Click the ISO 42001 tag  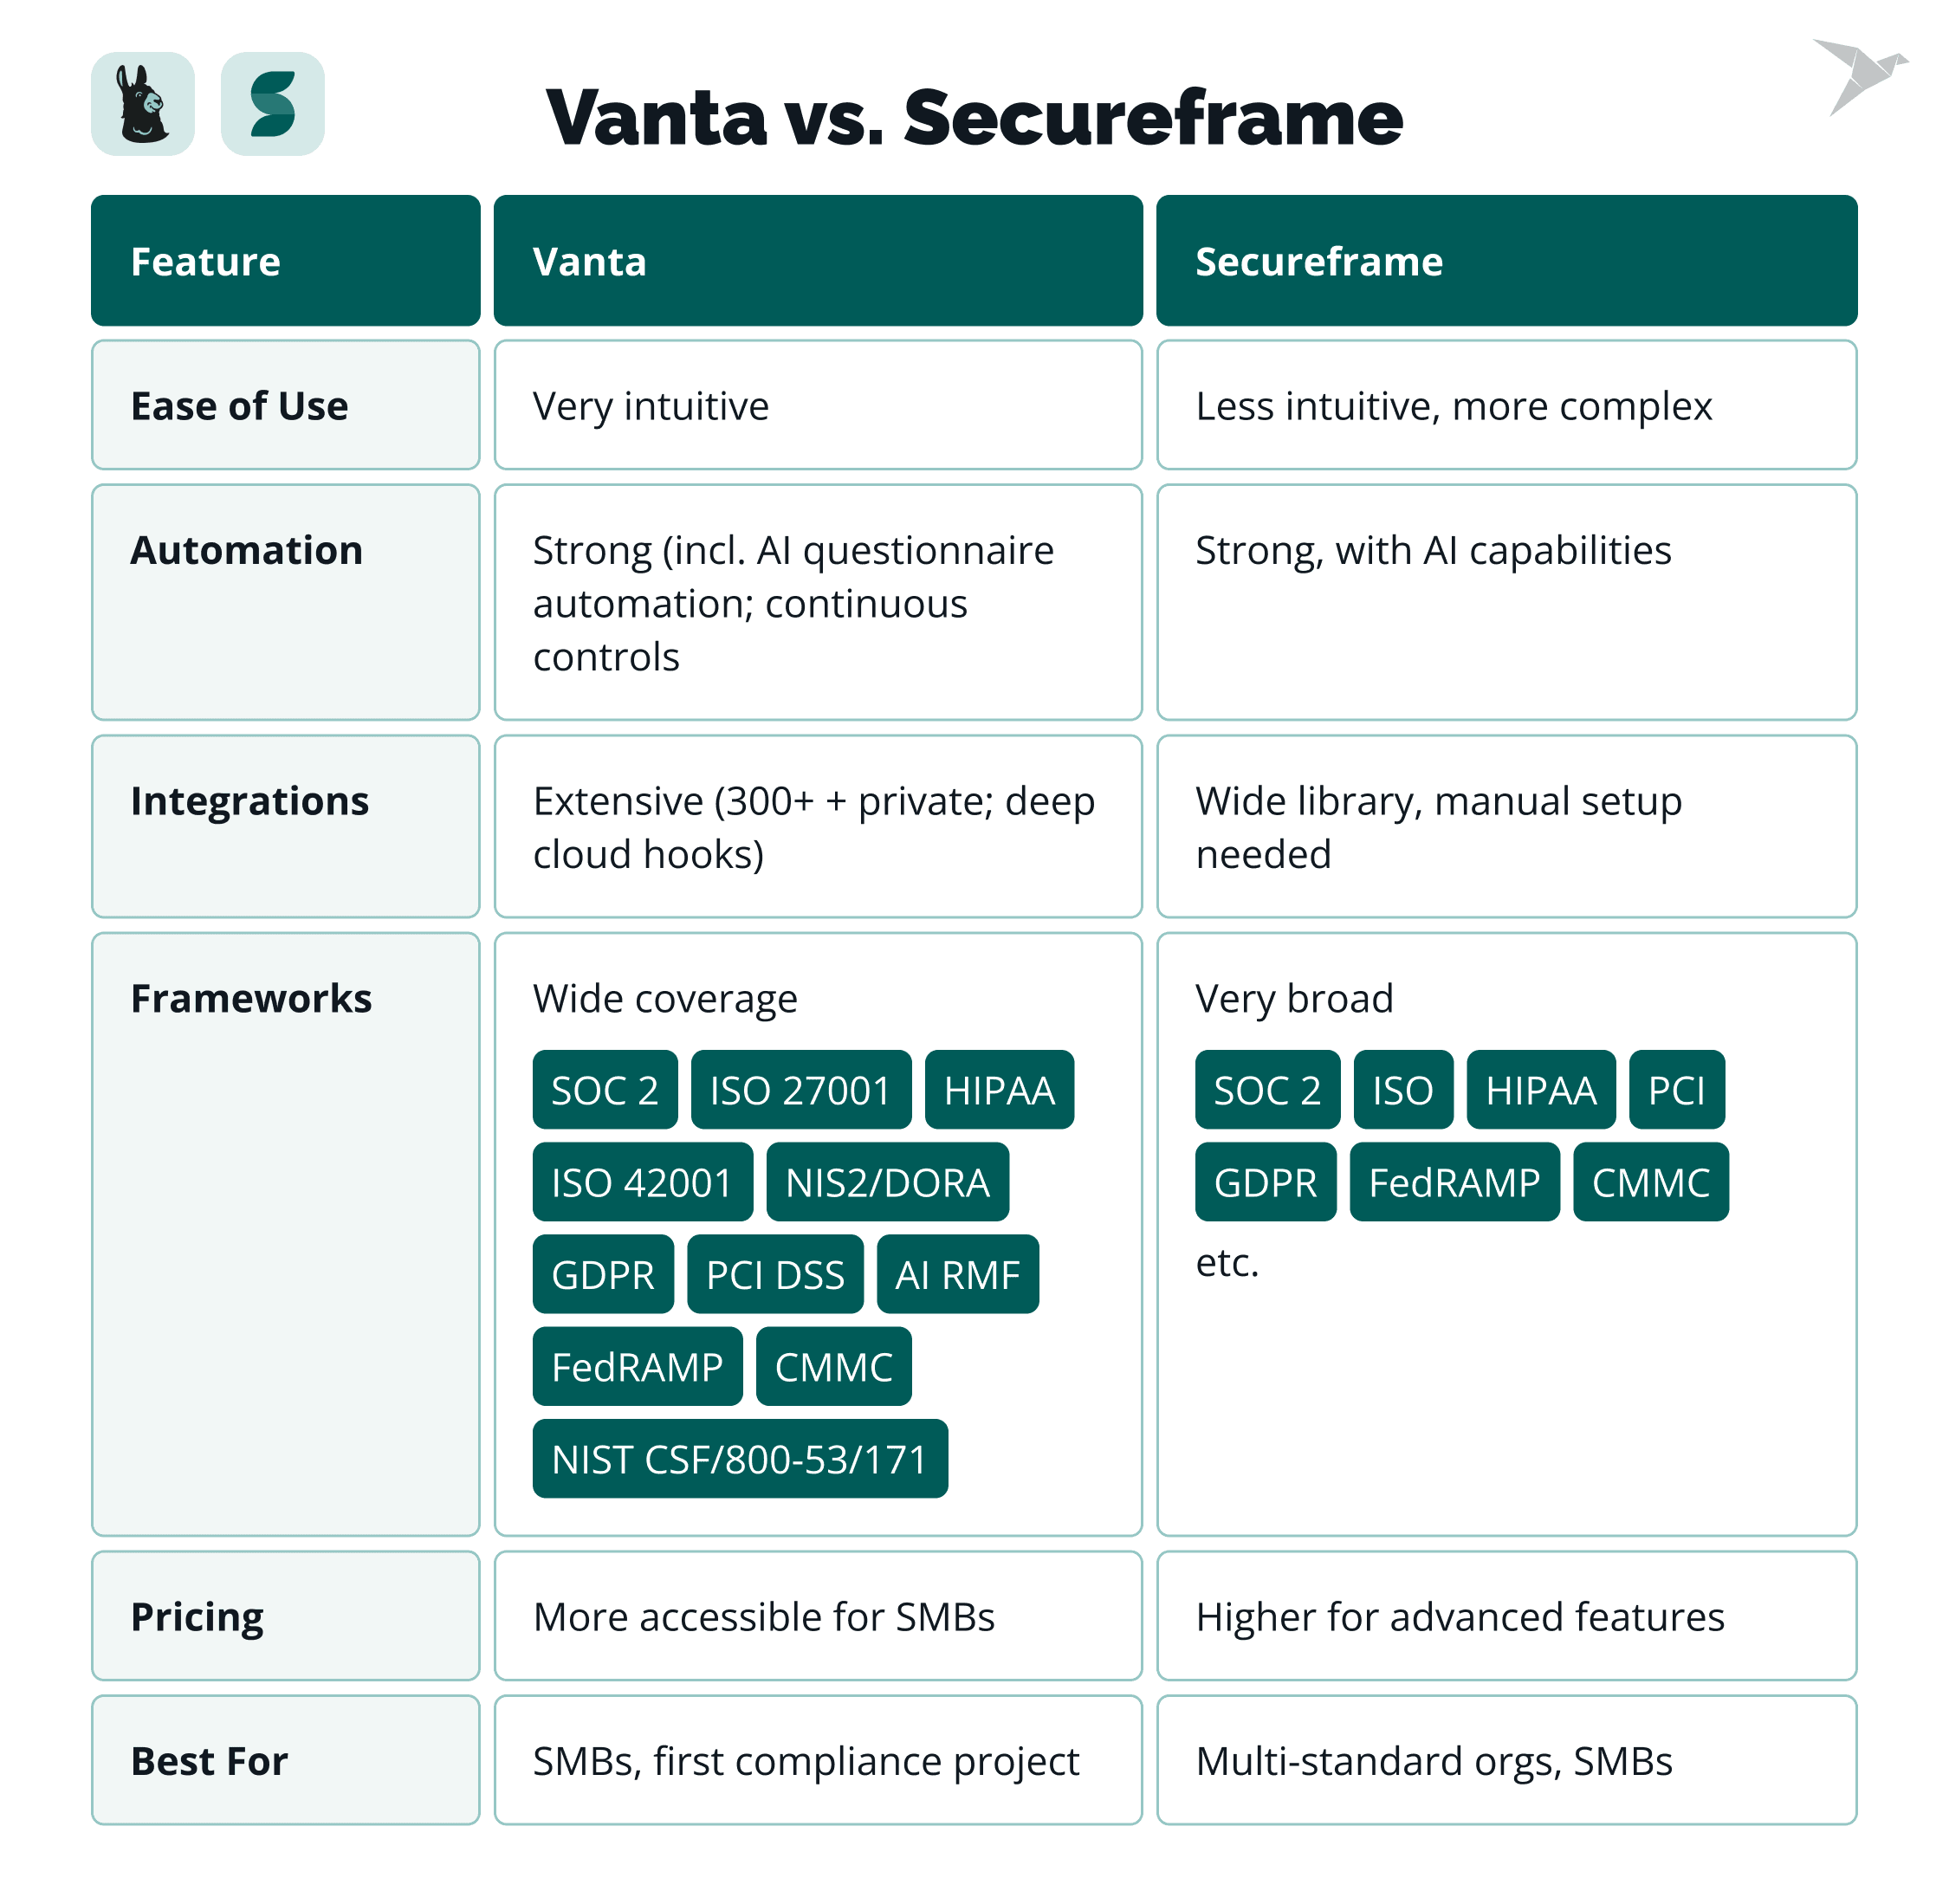(x=642, y=1182)
